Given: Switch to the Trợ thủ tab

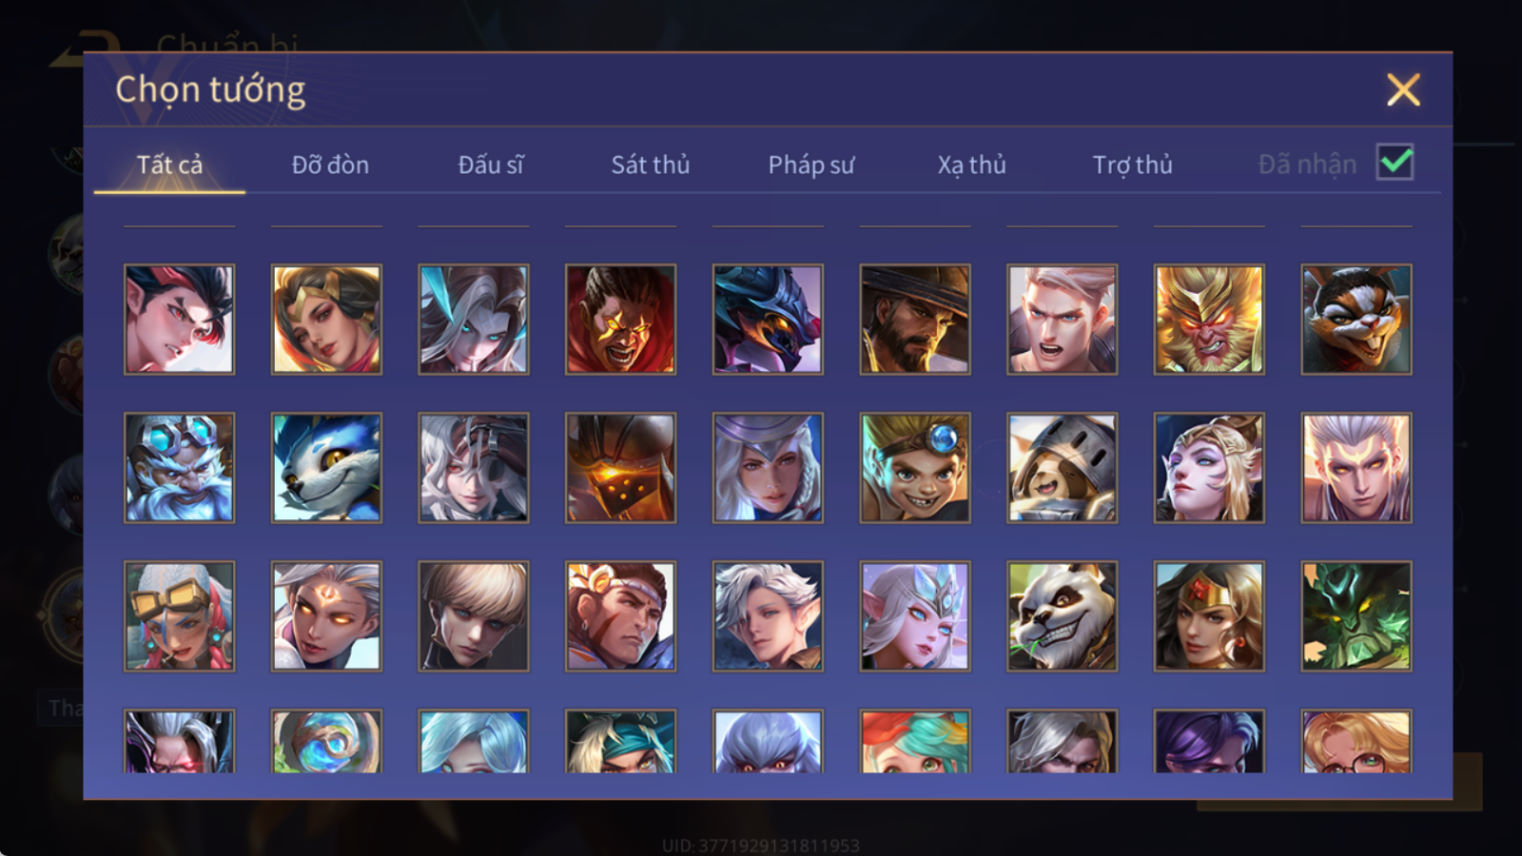Looking at the screenshot, I should (x=1132, y=164).
